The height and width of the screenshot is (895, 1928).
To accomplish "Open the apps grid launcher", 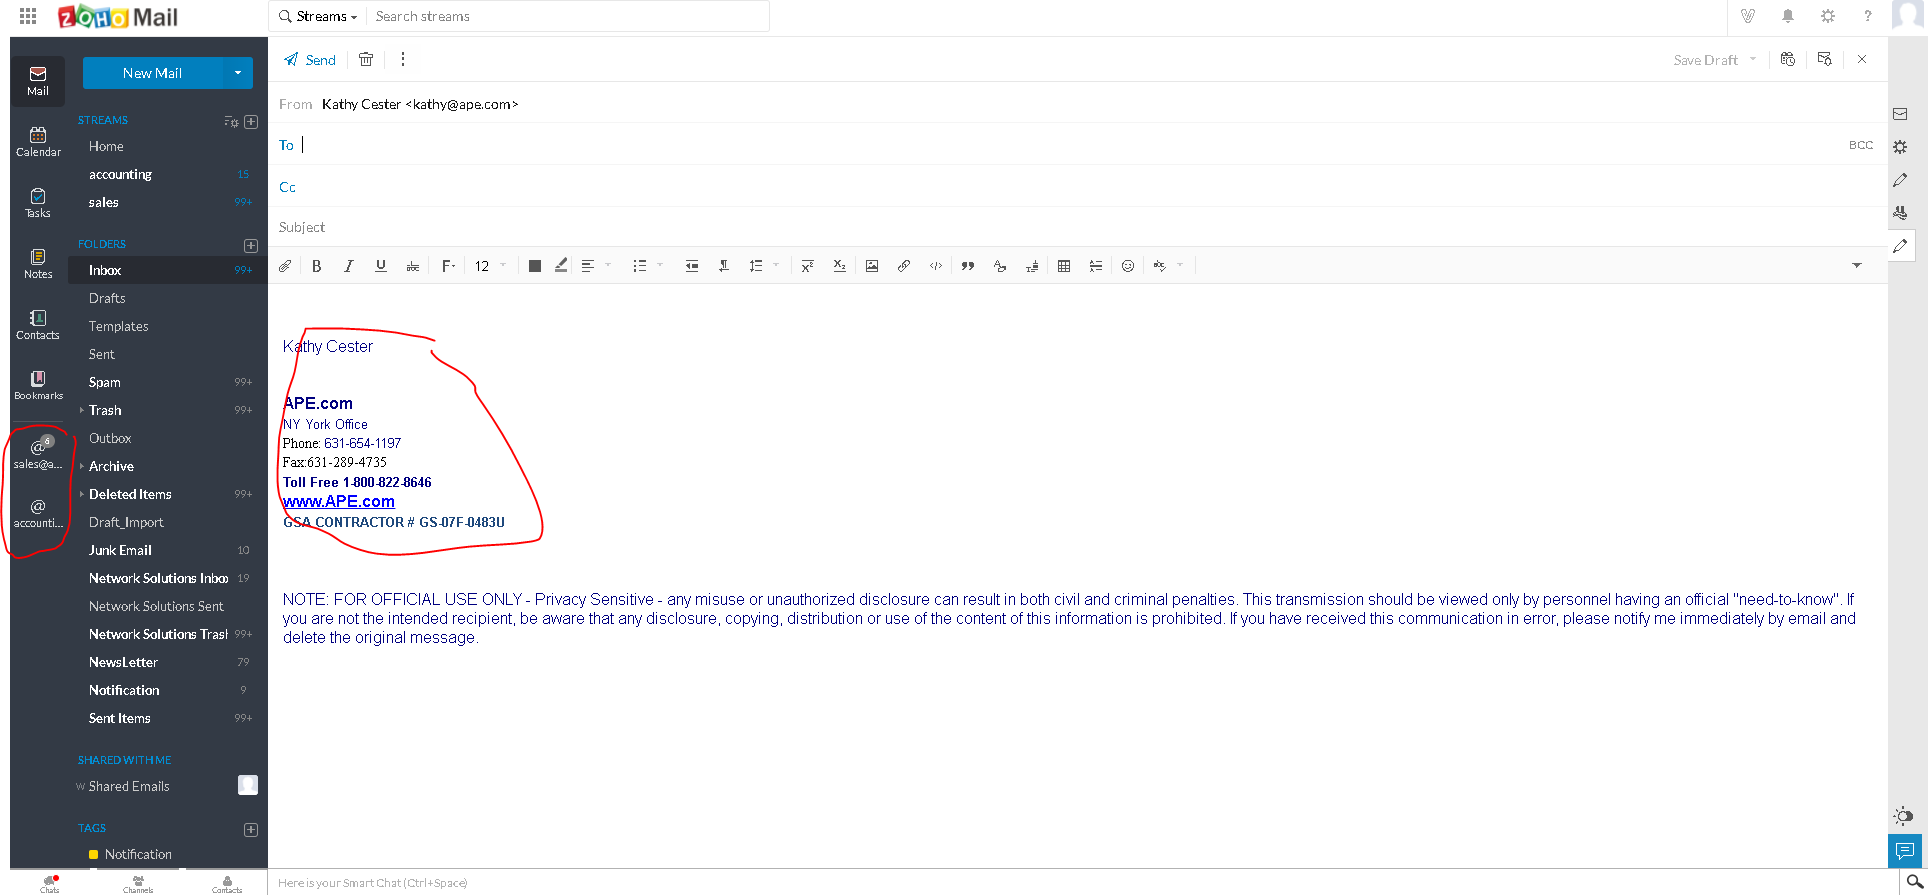I will click(x=28, y=16).
